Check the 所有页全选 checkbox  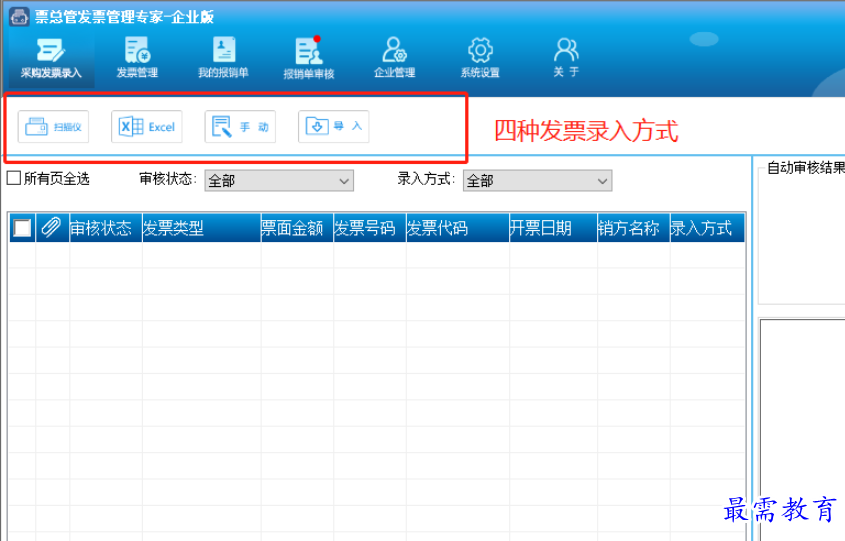(x=14, y=178)
